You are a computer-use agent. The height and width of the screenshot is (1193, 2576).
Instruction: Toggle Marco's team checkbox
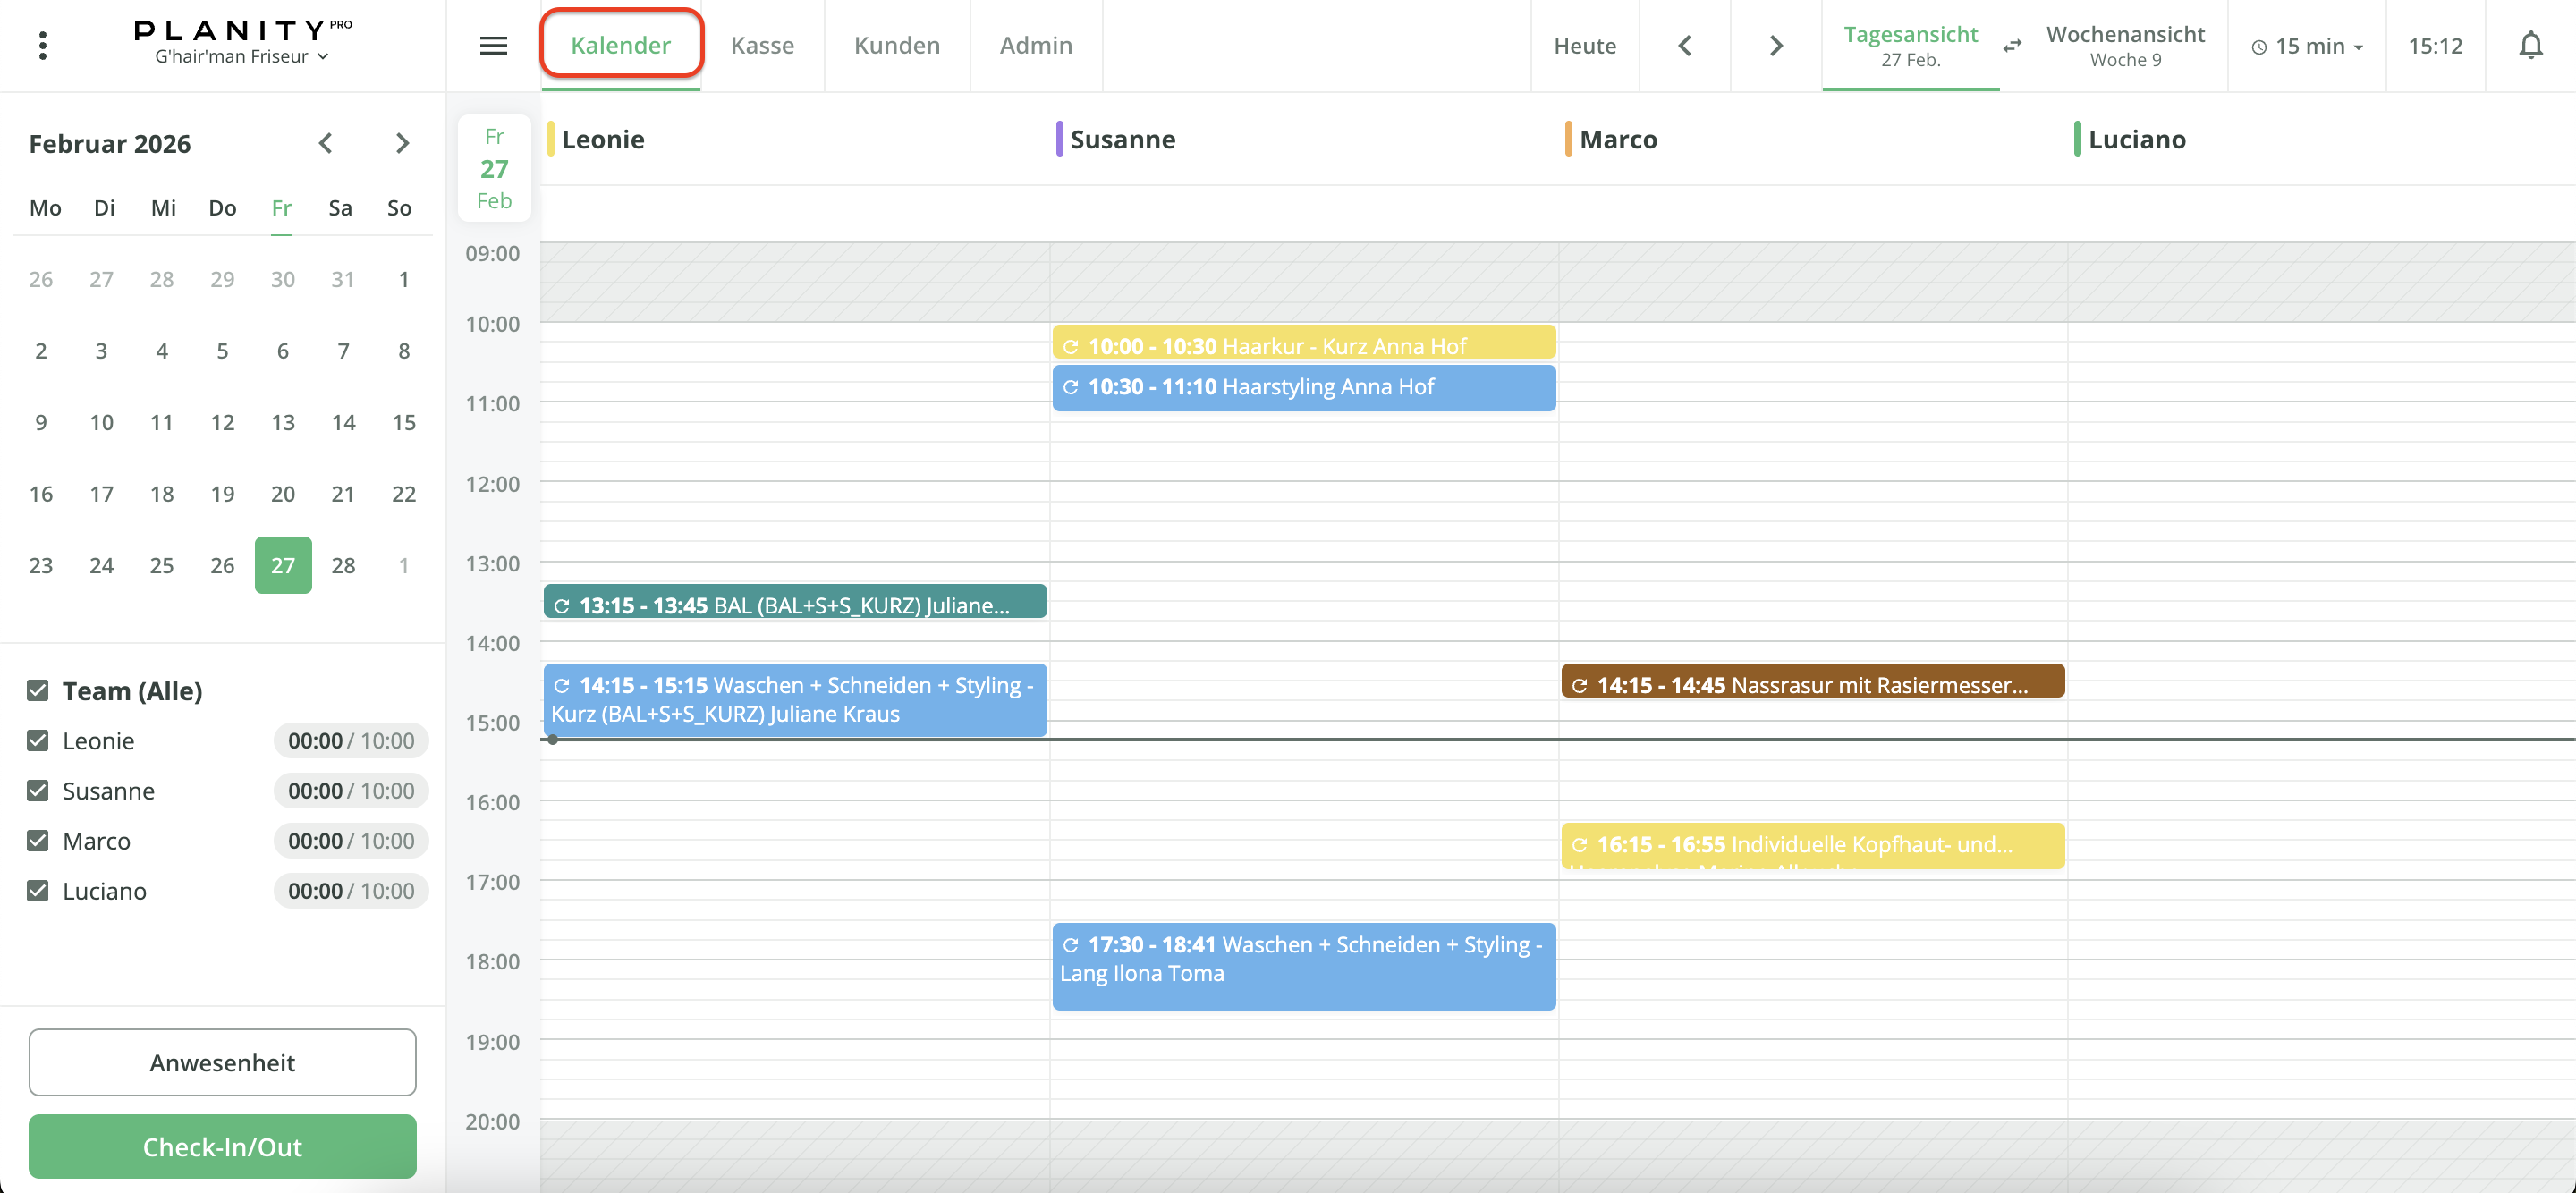(x=38, y=840)
